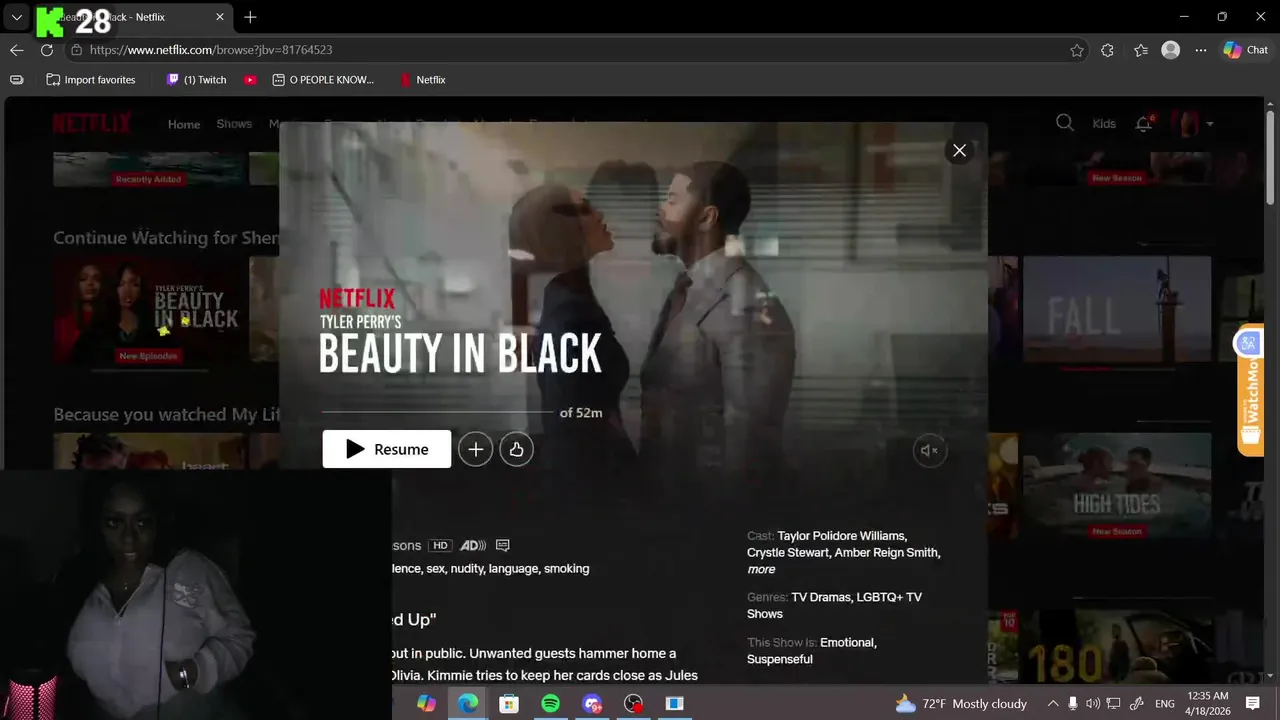Open the Windows notification center

point(1253,704)
